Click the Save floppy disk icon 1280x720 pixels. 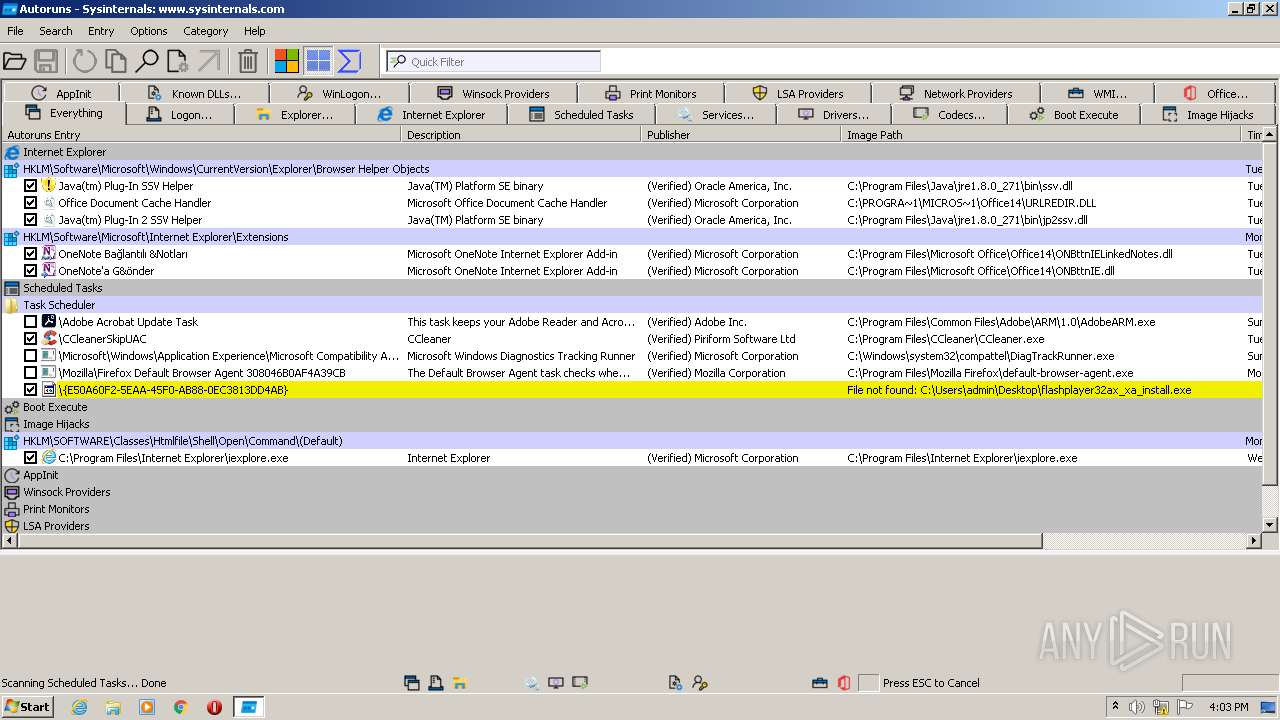[46, 61]
